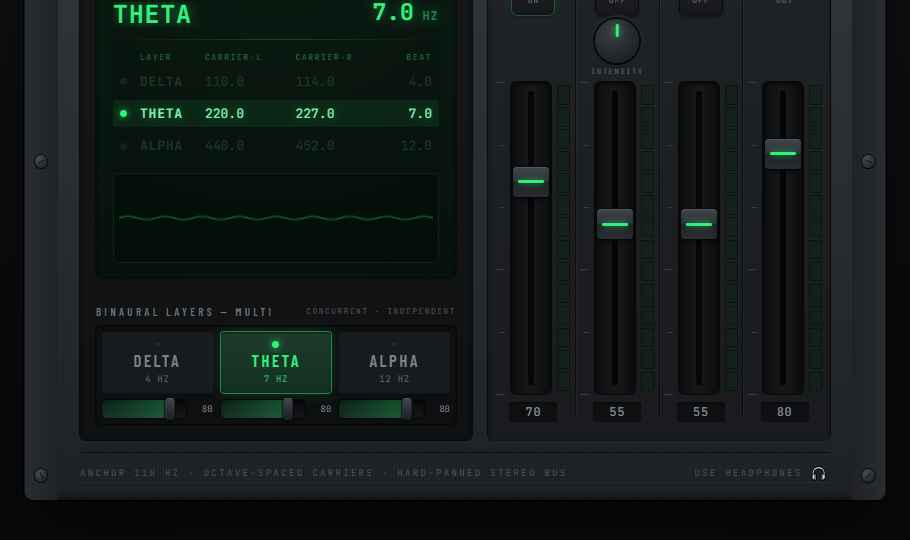Click the BEAT column header

[x=418, y=57]
